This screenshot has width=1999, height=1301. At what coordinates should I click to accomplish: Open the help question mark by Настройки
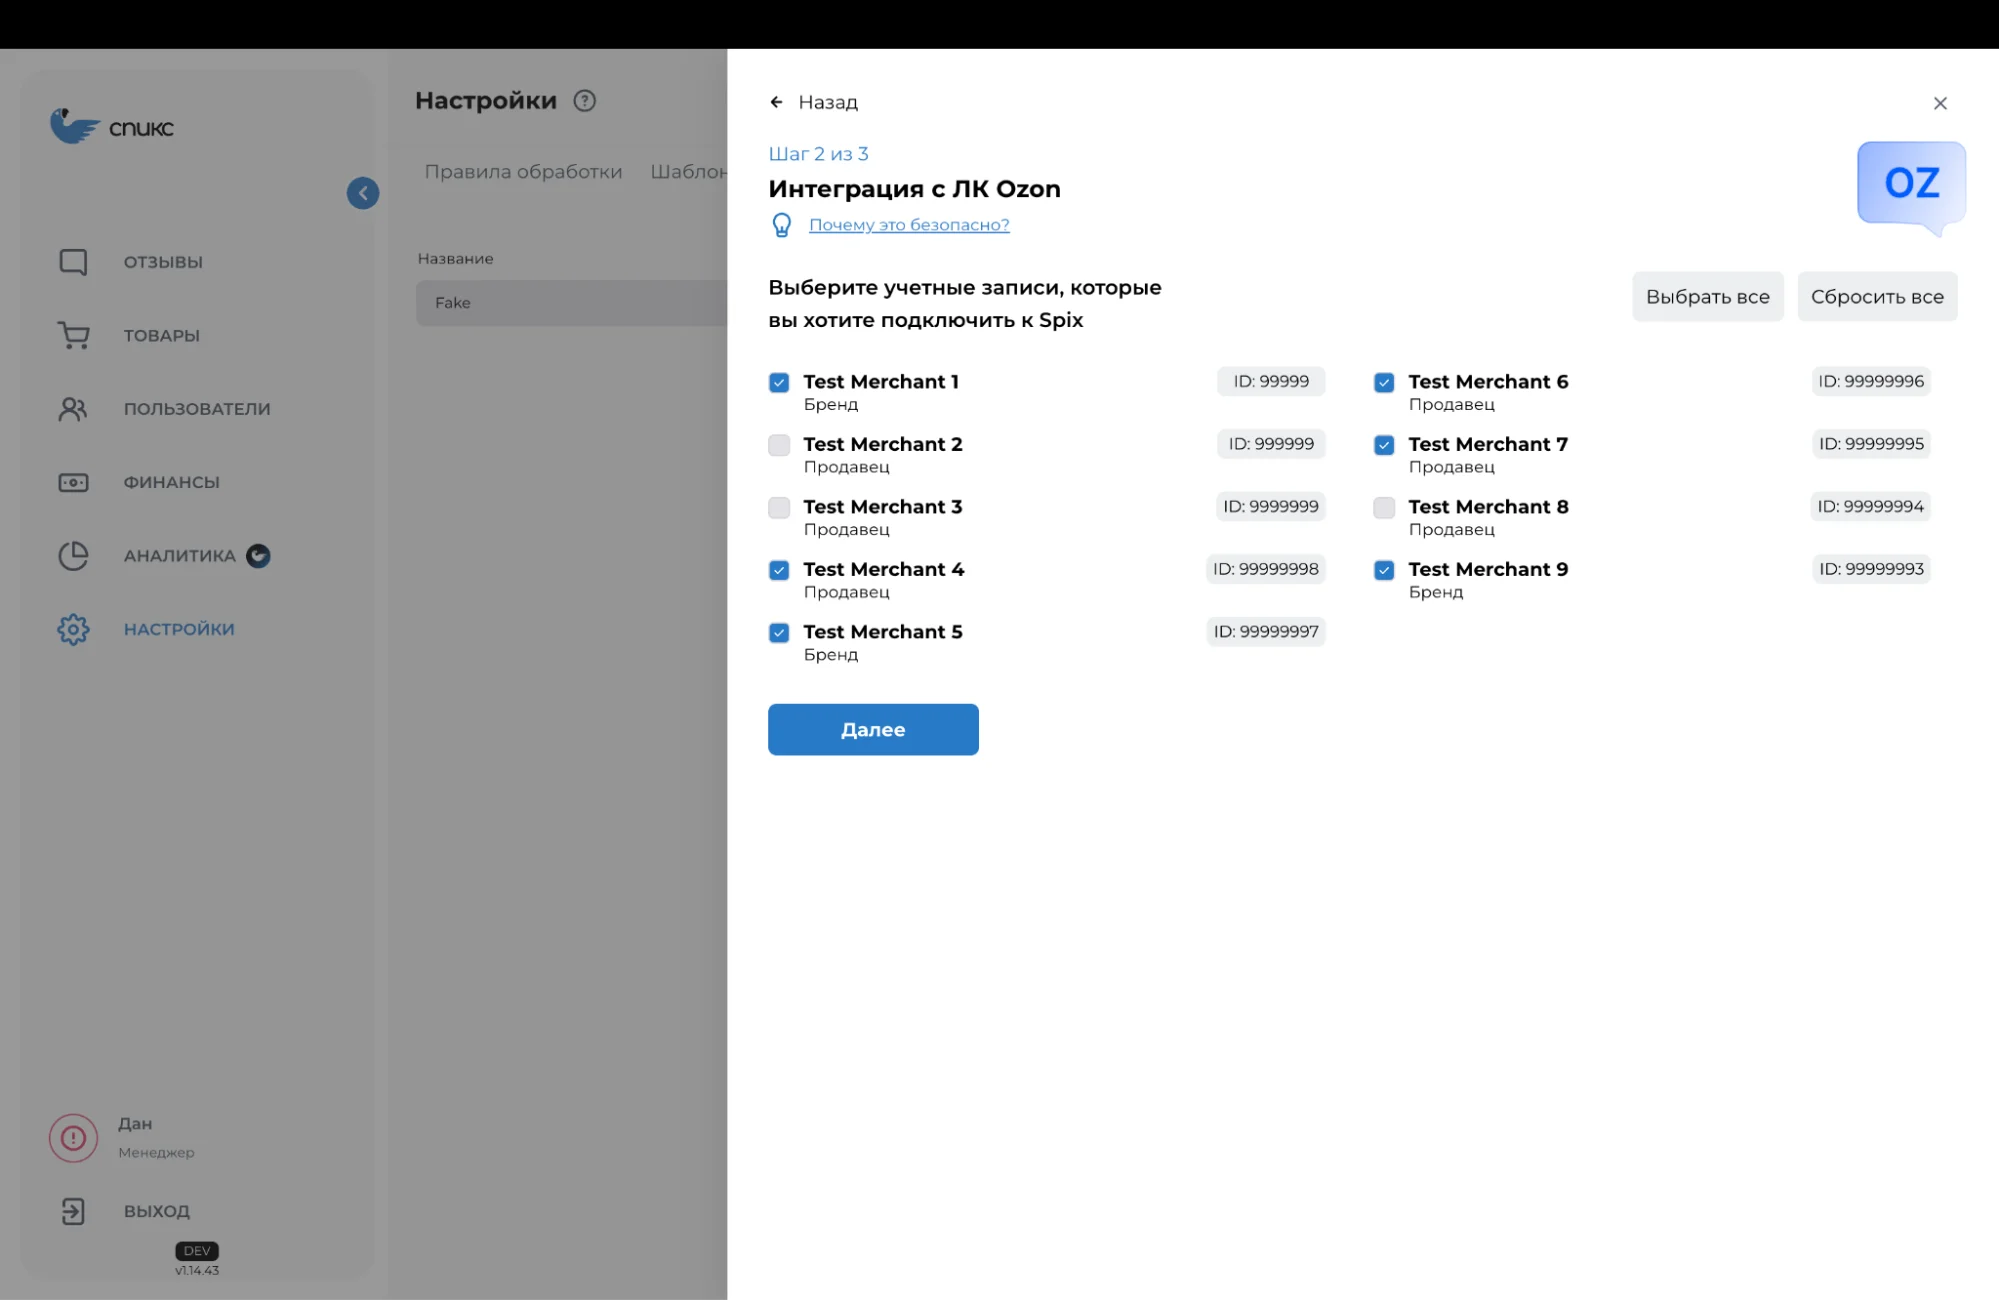click(585, 101)
